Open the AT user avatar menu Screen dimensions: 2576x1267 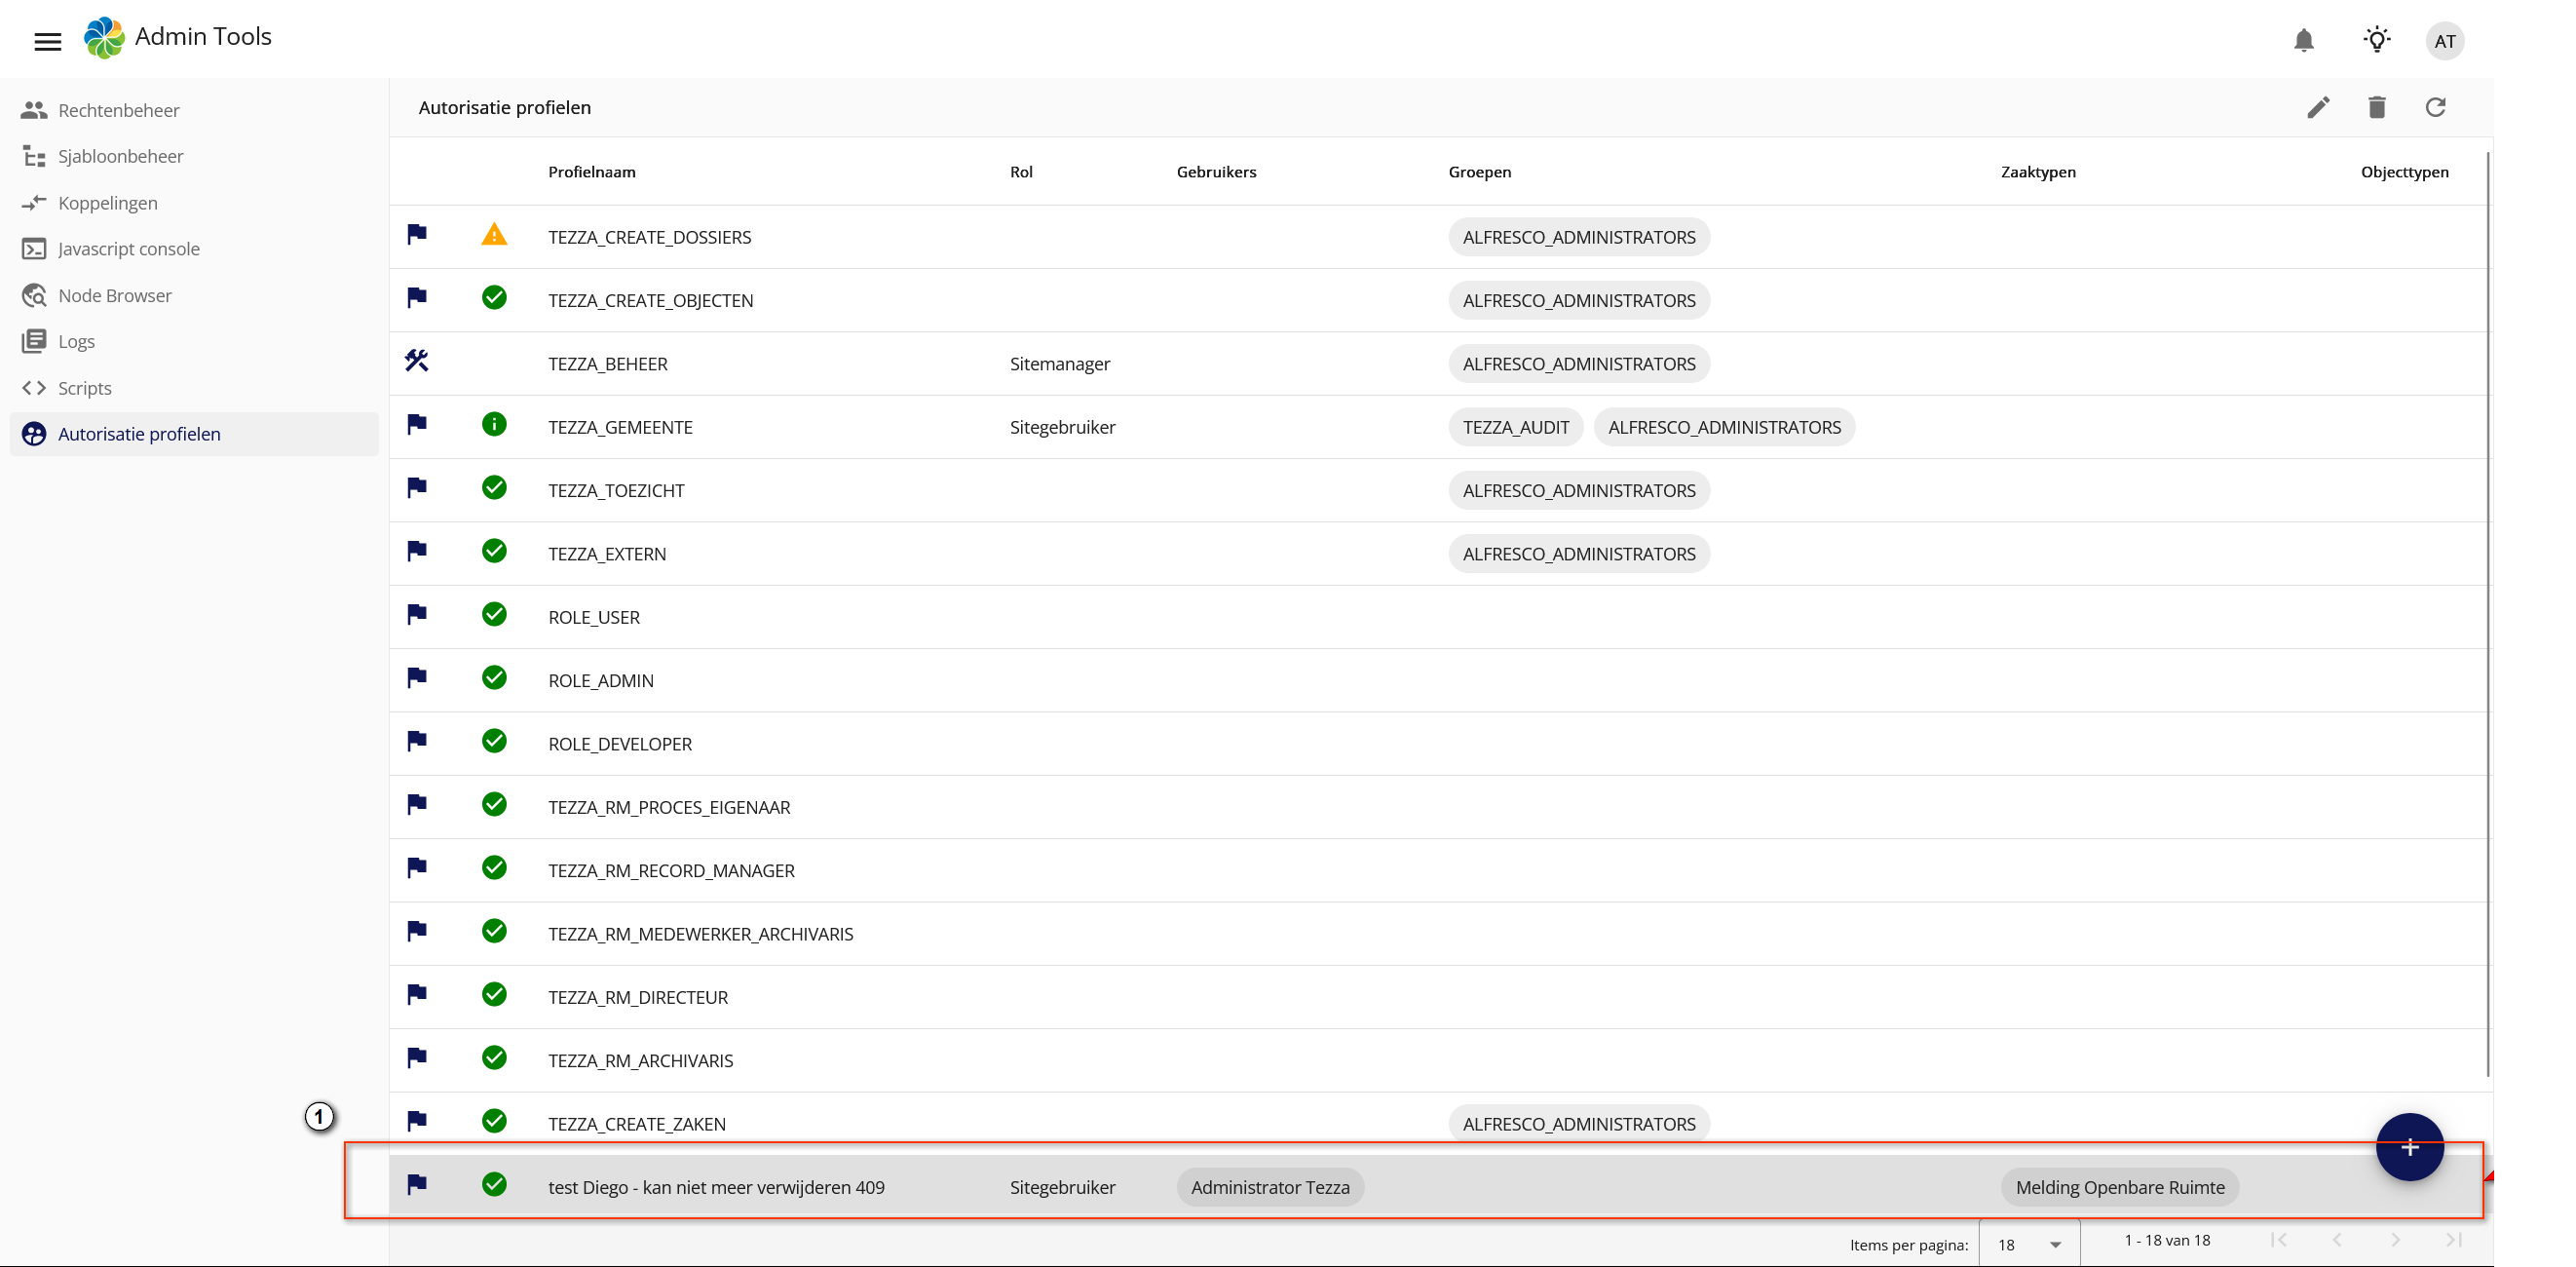(x=2444, y=41)
